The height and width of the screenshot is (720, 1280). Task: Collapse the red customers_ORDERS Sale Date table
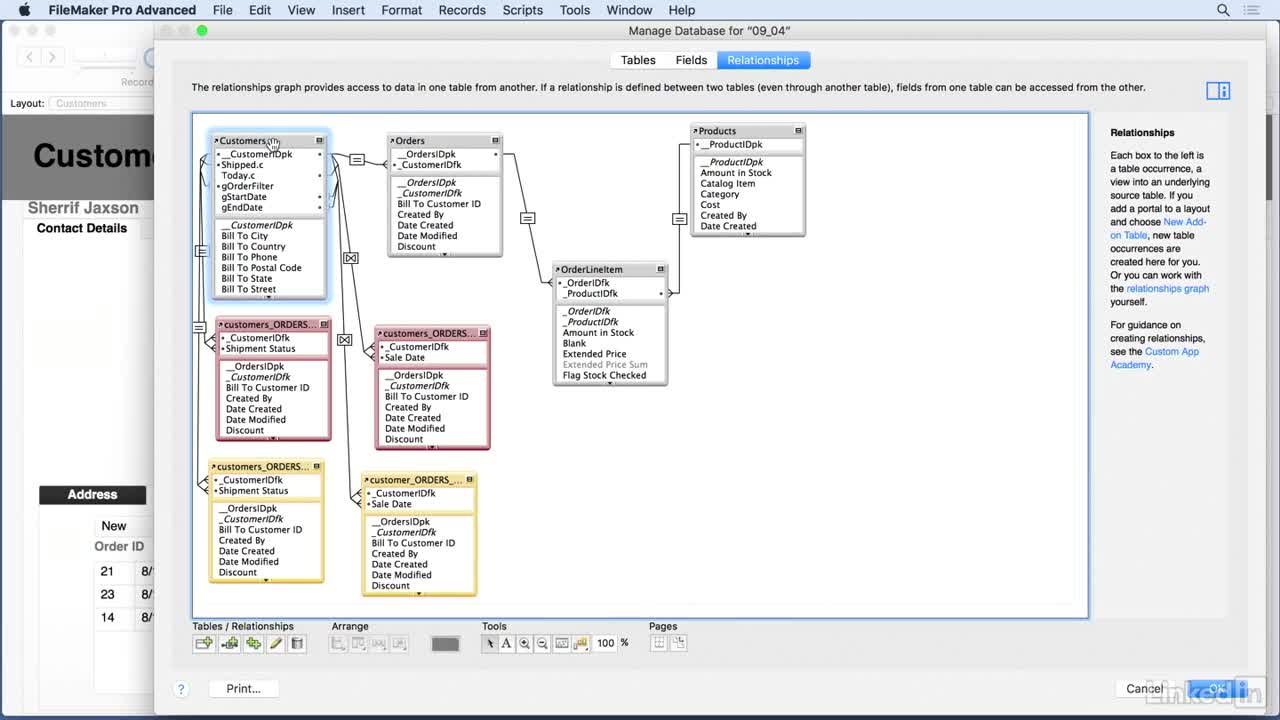click(483, 333)
